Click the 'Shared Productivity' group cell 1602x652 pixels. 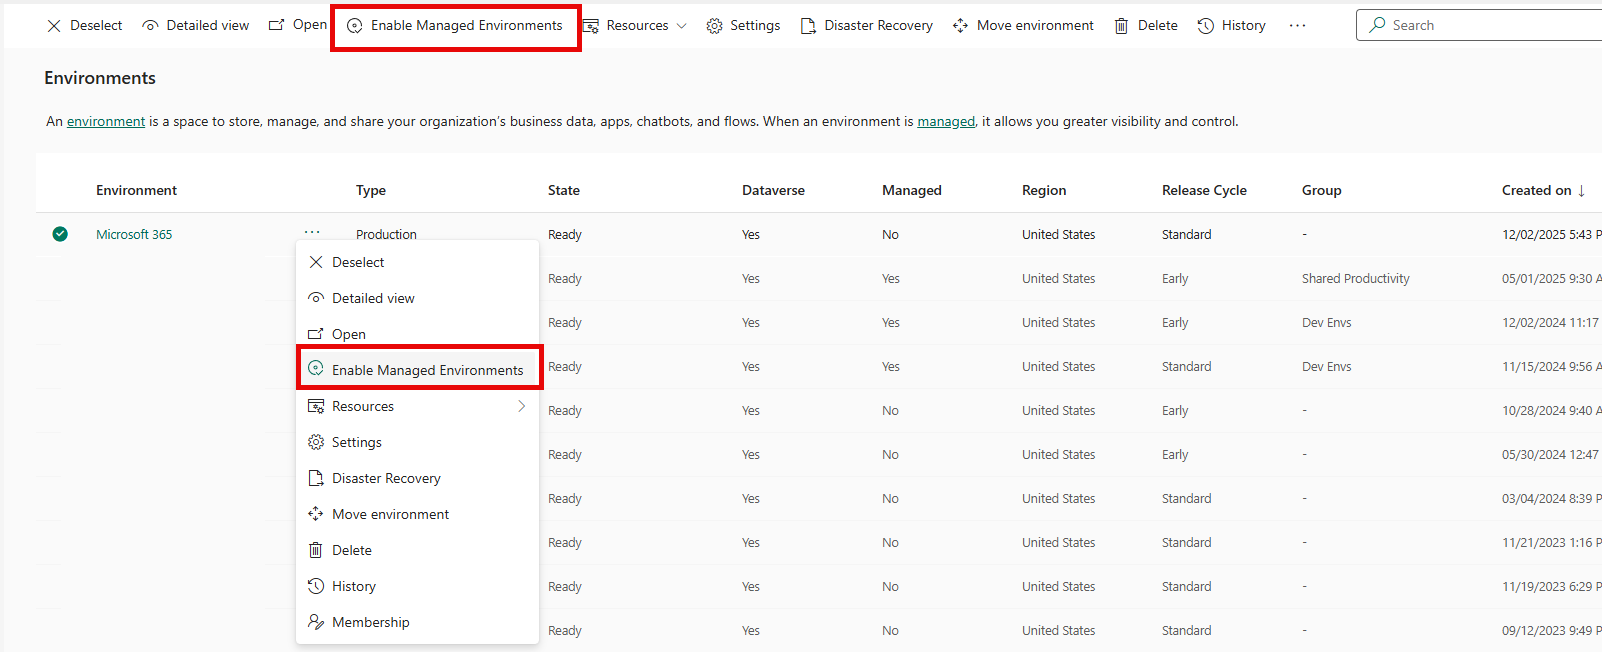tap(1356, 278)
